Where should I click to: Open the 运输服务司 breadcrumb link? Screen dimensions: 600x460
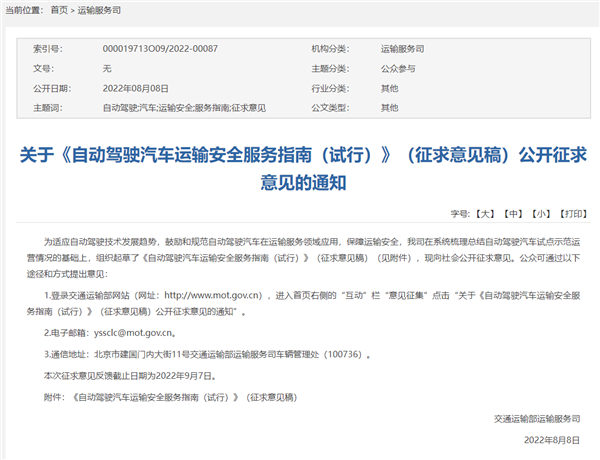pos(99,10)
